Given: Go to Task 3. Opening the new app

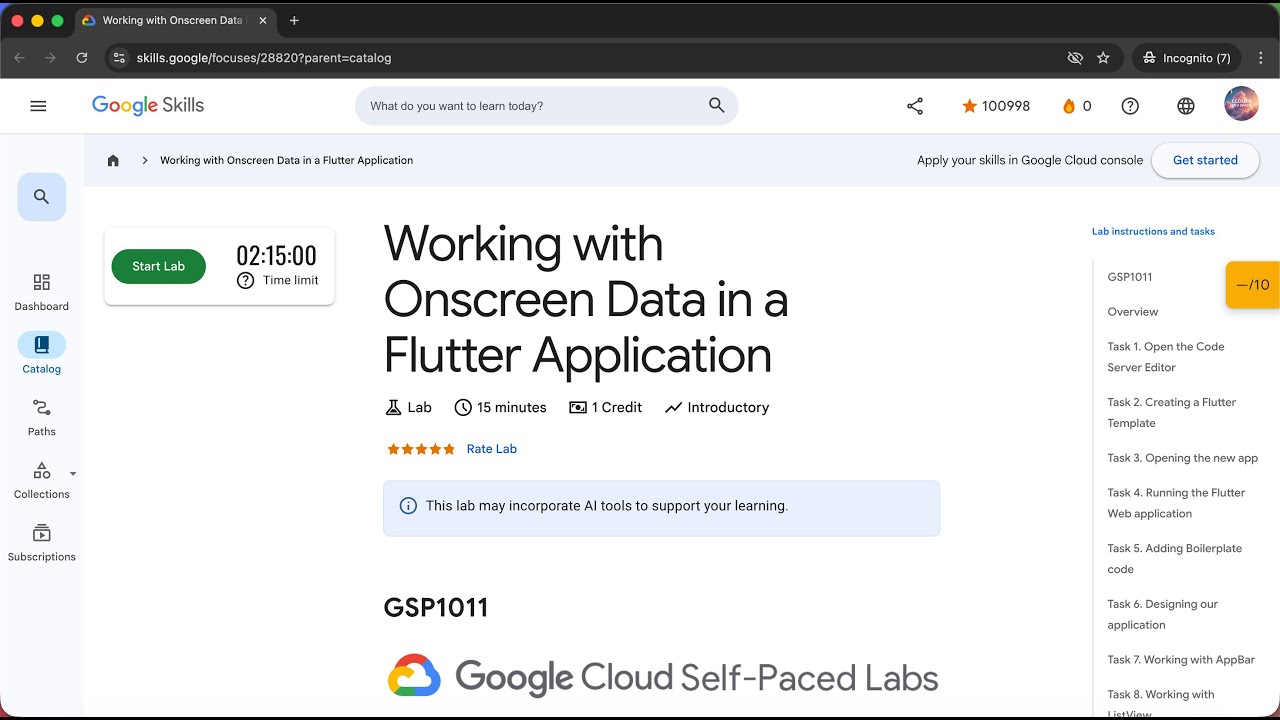Looking at the screenshot, I should tap(1183, 458).
